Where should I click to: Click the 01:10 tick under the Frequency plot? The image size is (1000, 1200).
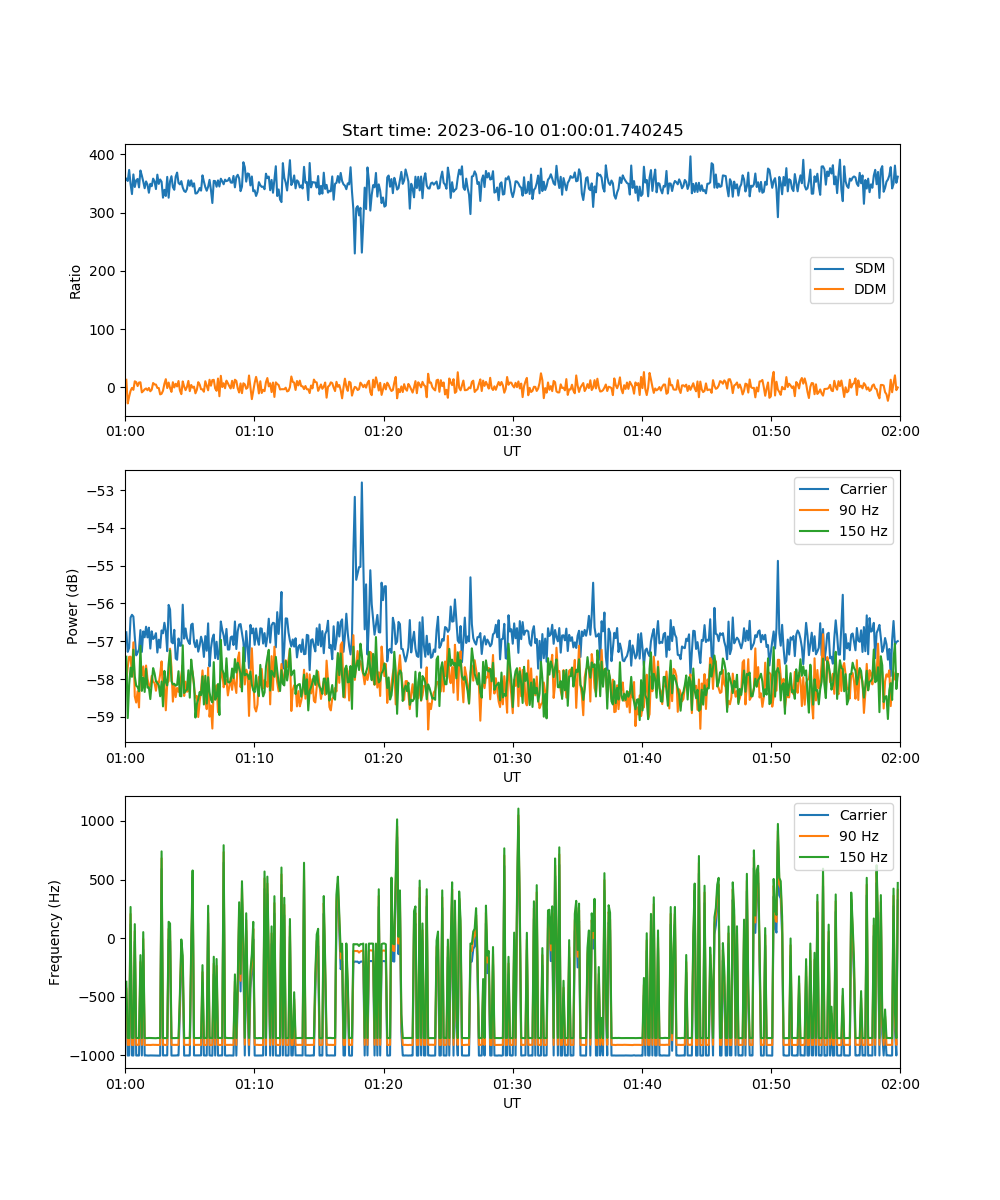254,1083
